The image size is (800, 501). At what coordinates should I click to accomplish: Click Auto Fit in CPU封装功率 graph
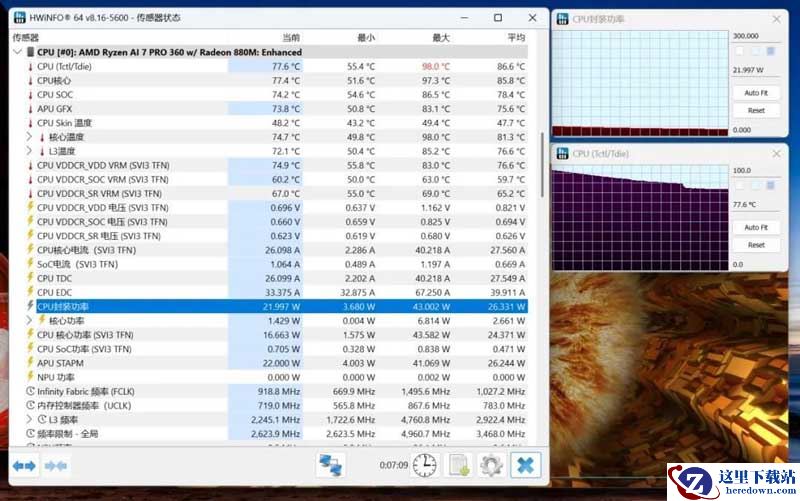point(756,93)
